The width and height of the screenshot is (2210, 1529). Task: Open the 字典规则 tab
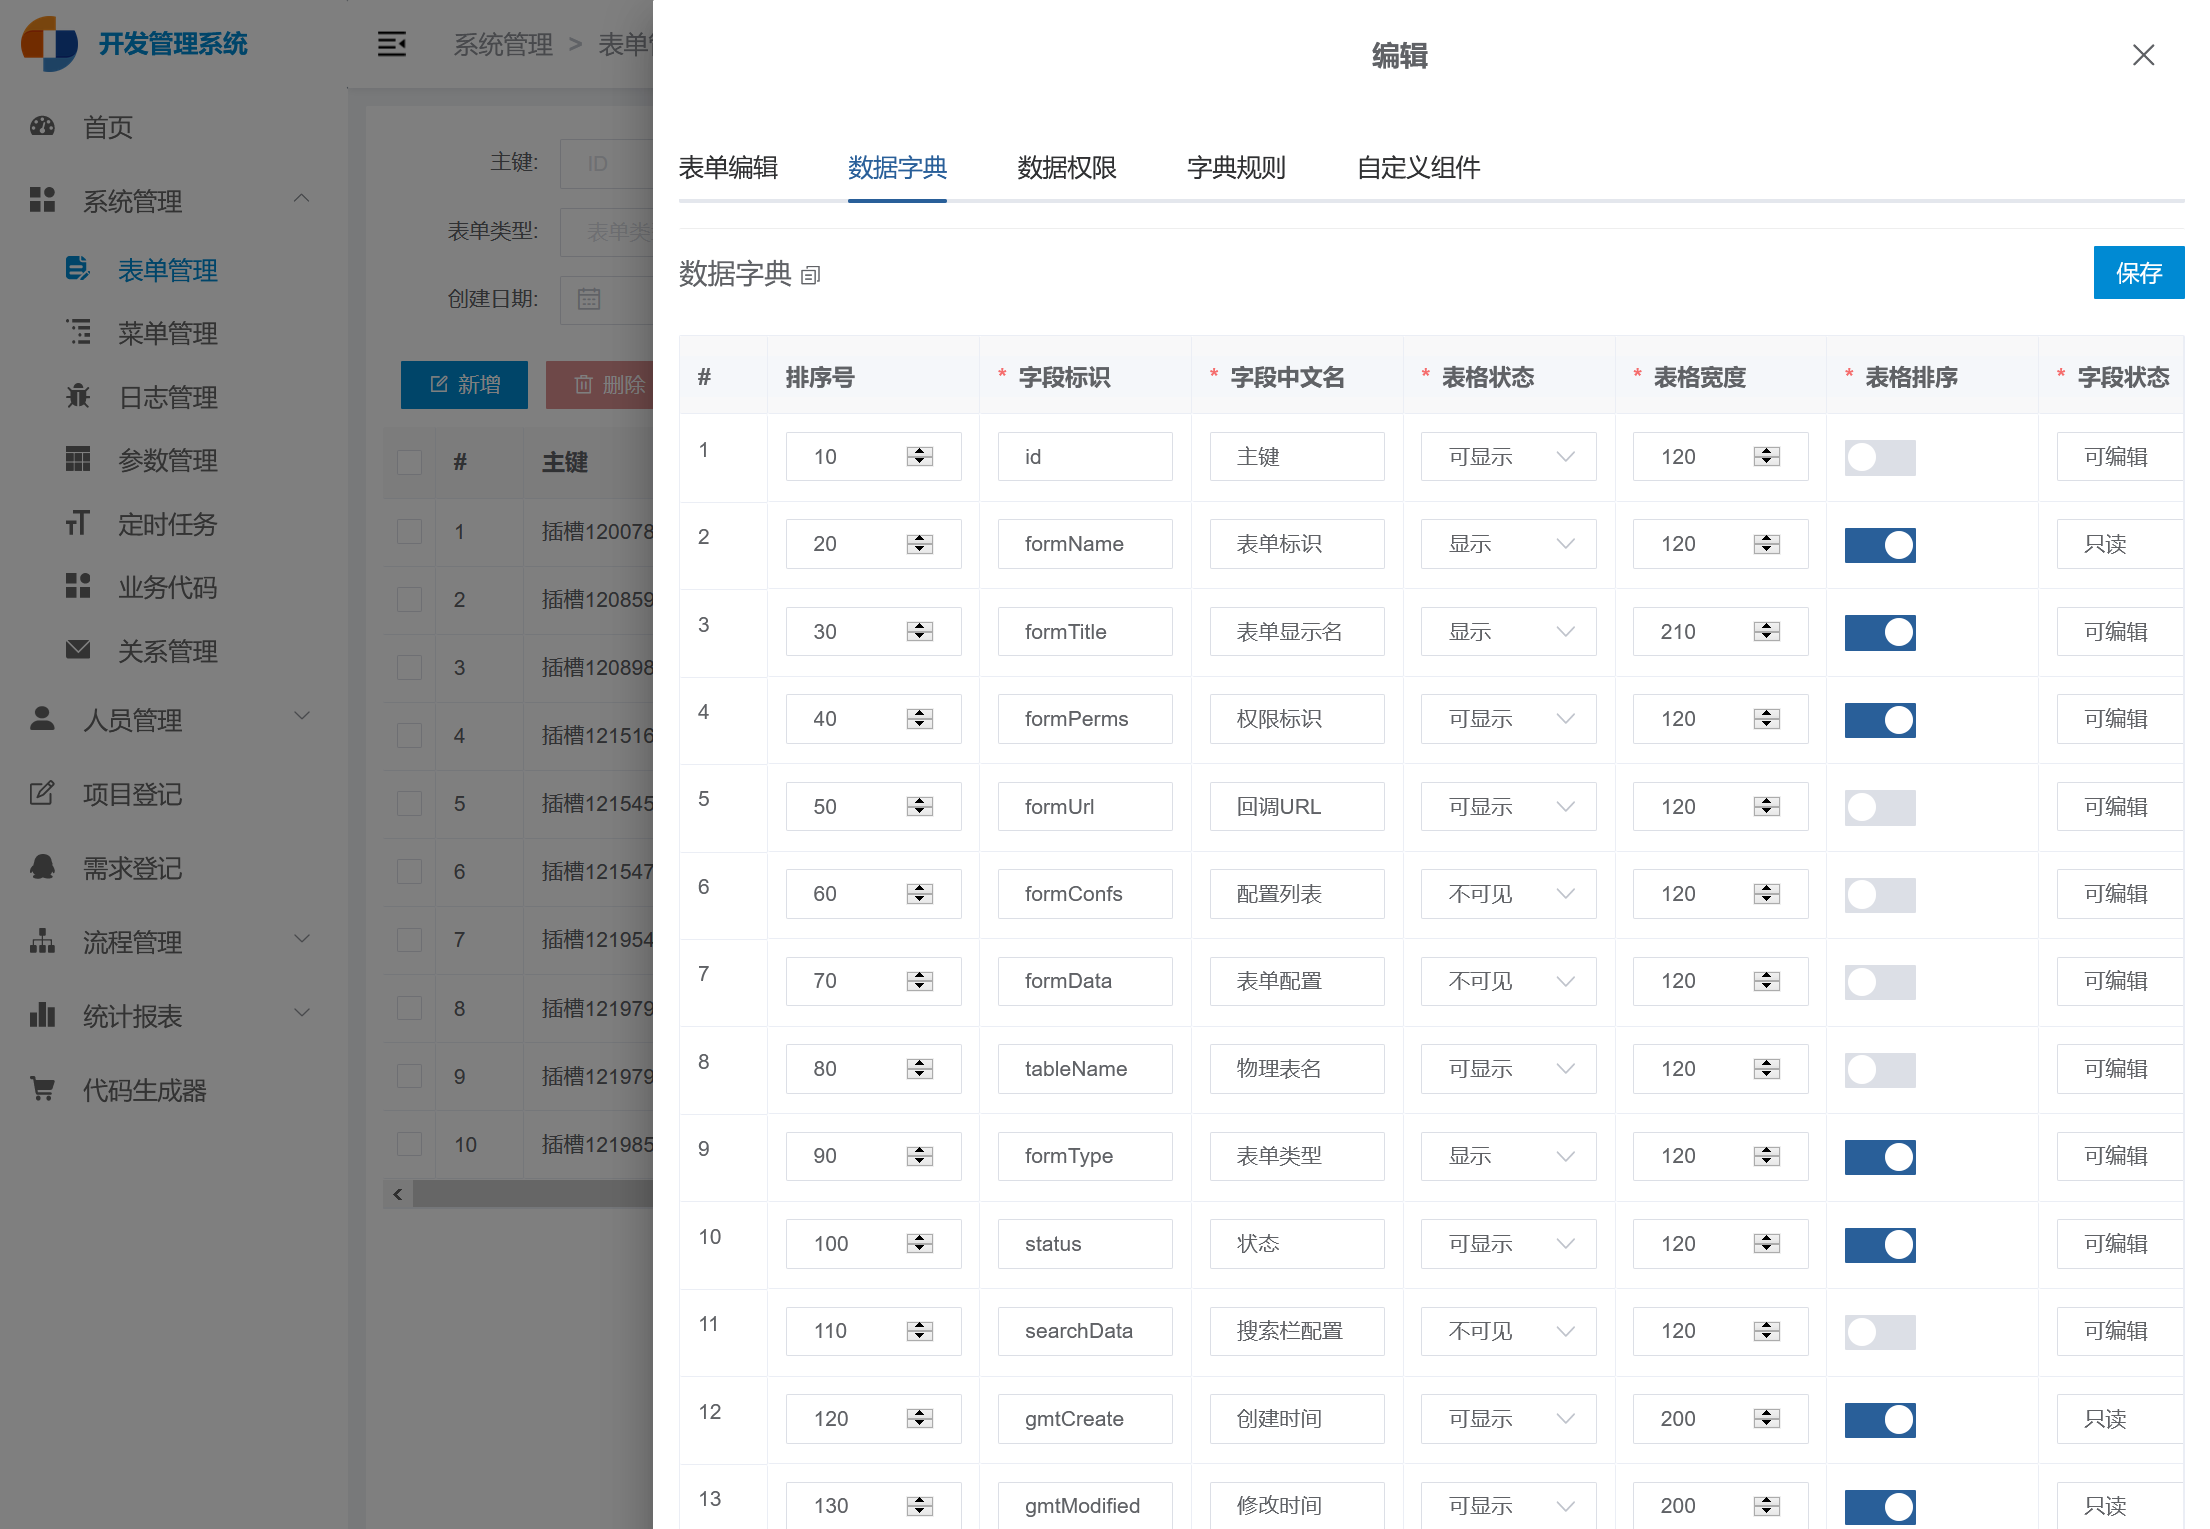click(x=1236, y=167)
